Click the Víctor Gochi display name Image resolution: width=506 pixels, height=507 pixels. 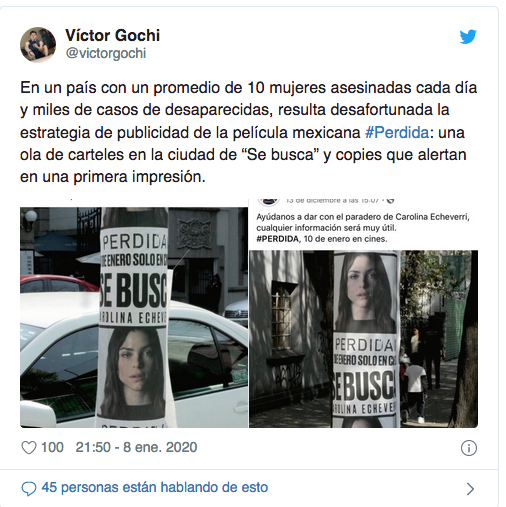pos(113,35)
